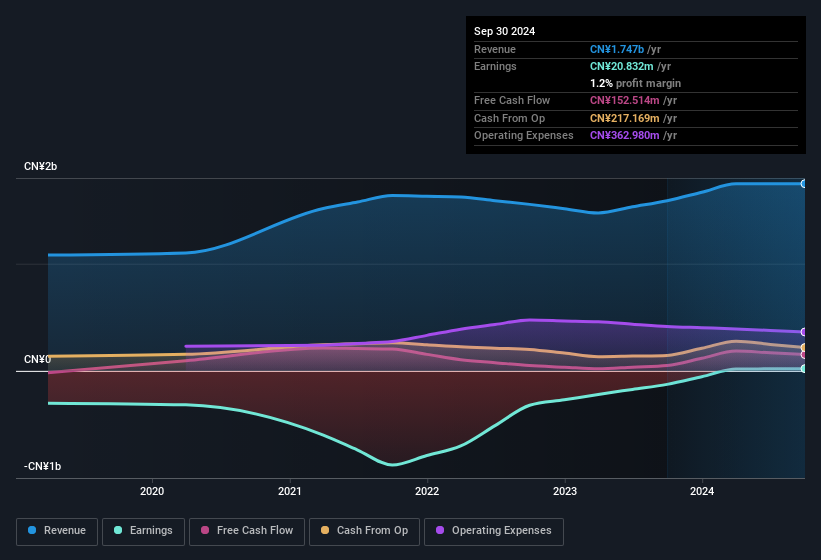The width and height of the screenshot is (821, 560).
Task: Toggle the Revenue series legend label
Action: click(65, 531)
